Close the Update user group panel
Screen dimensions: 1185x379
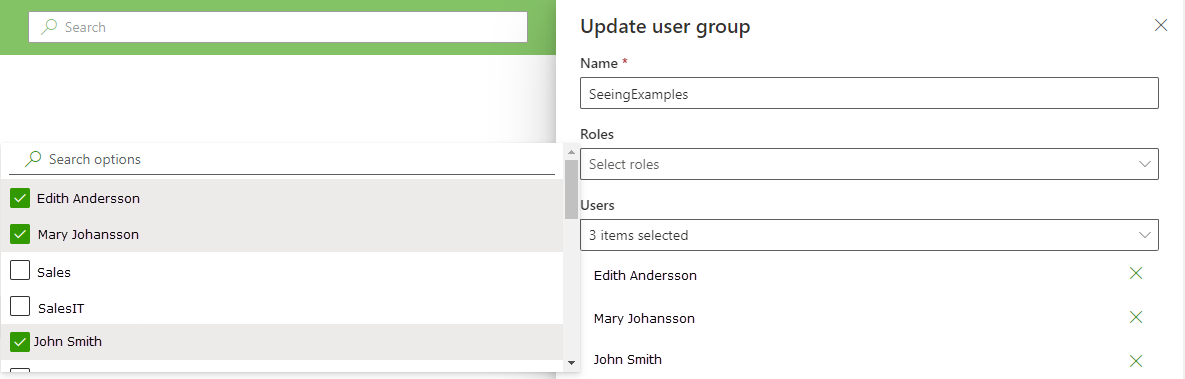1161,25
